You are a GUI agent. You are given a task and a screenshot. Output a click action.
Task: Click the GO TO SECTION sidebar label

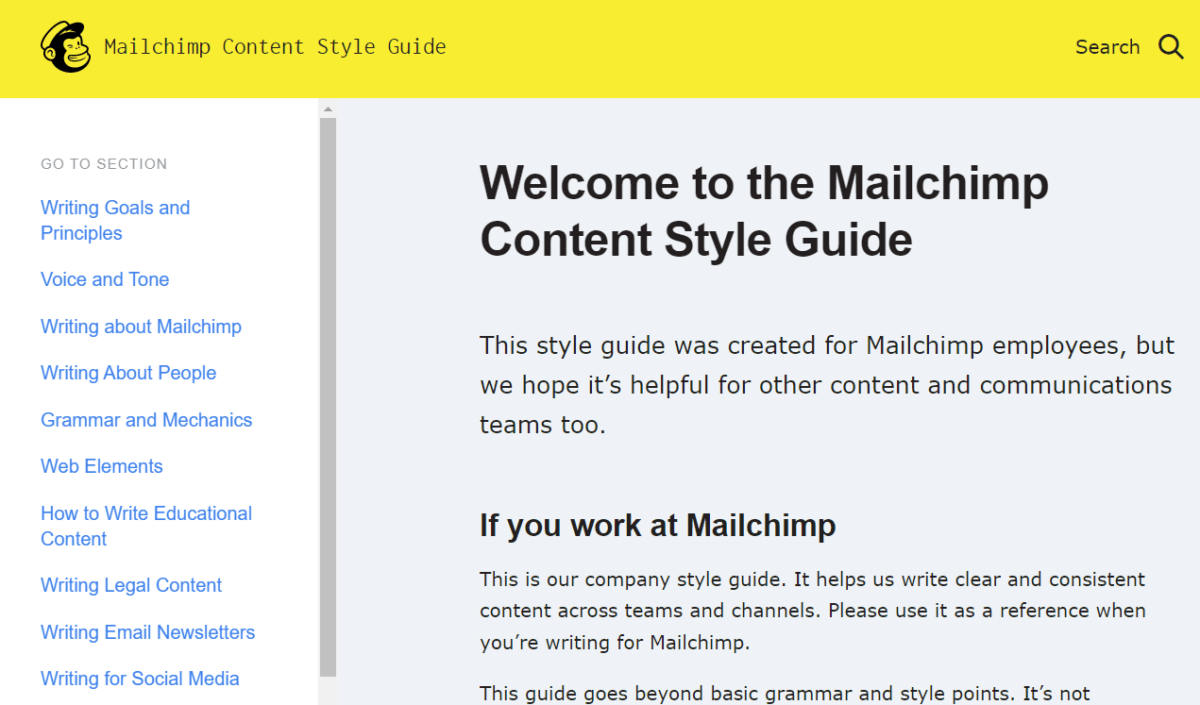click(103, 163)
